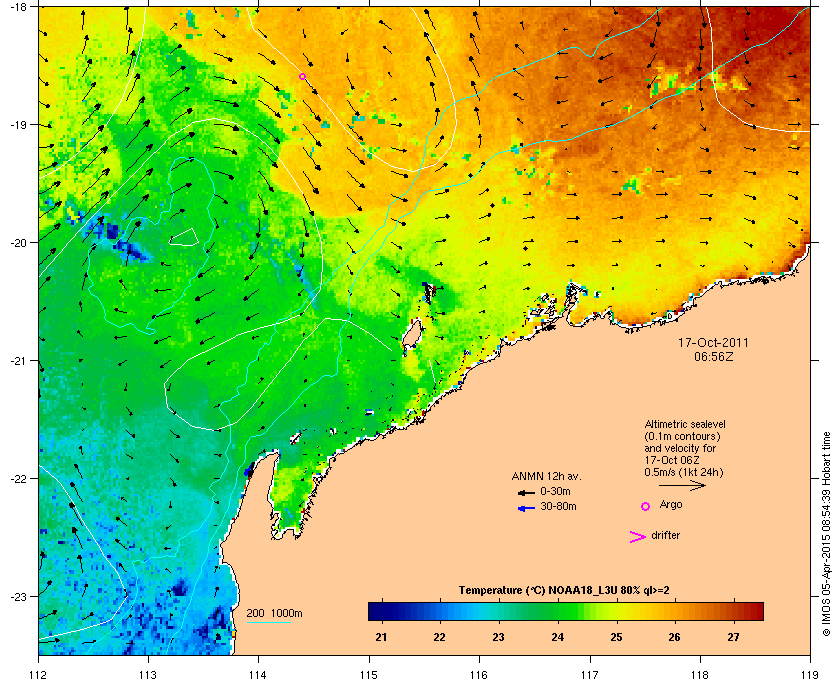
Task: Click the '200 1000m' isobath label
Action: 274,613
